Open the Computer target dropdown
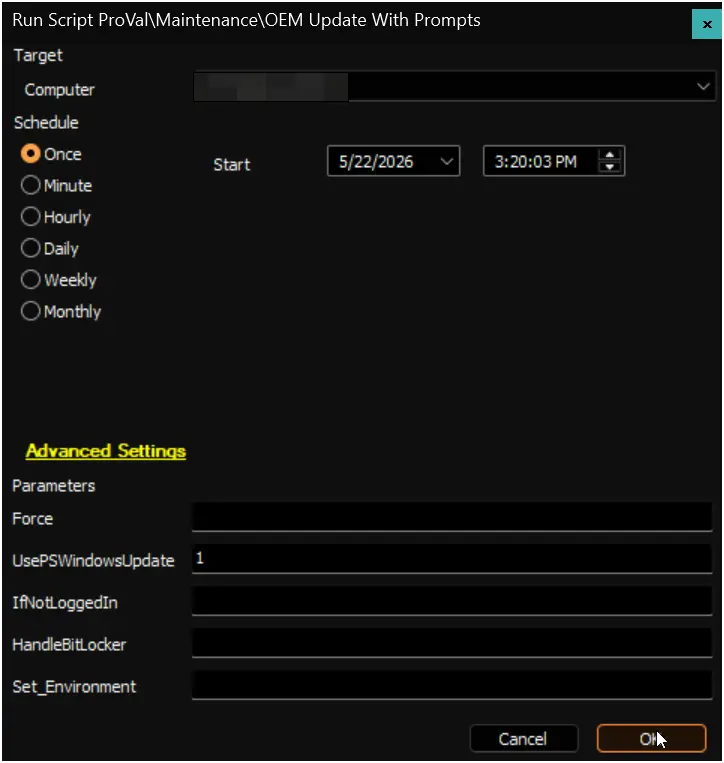Viewport: 724px width, 763px height. tap(702, 87)
